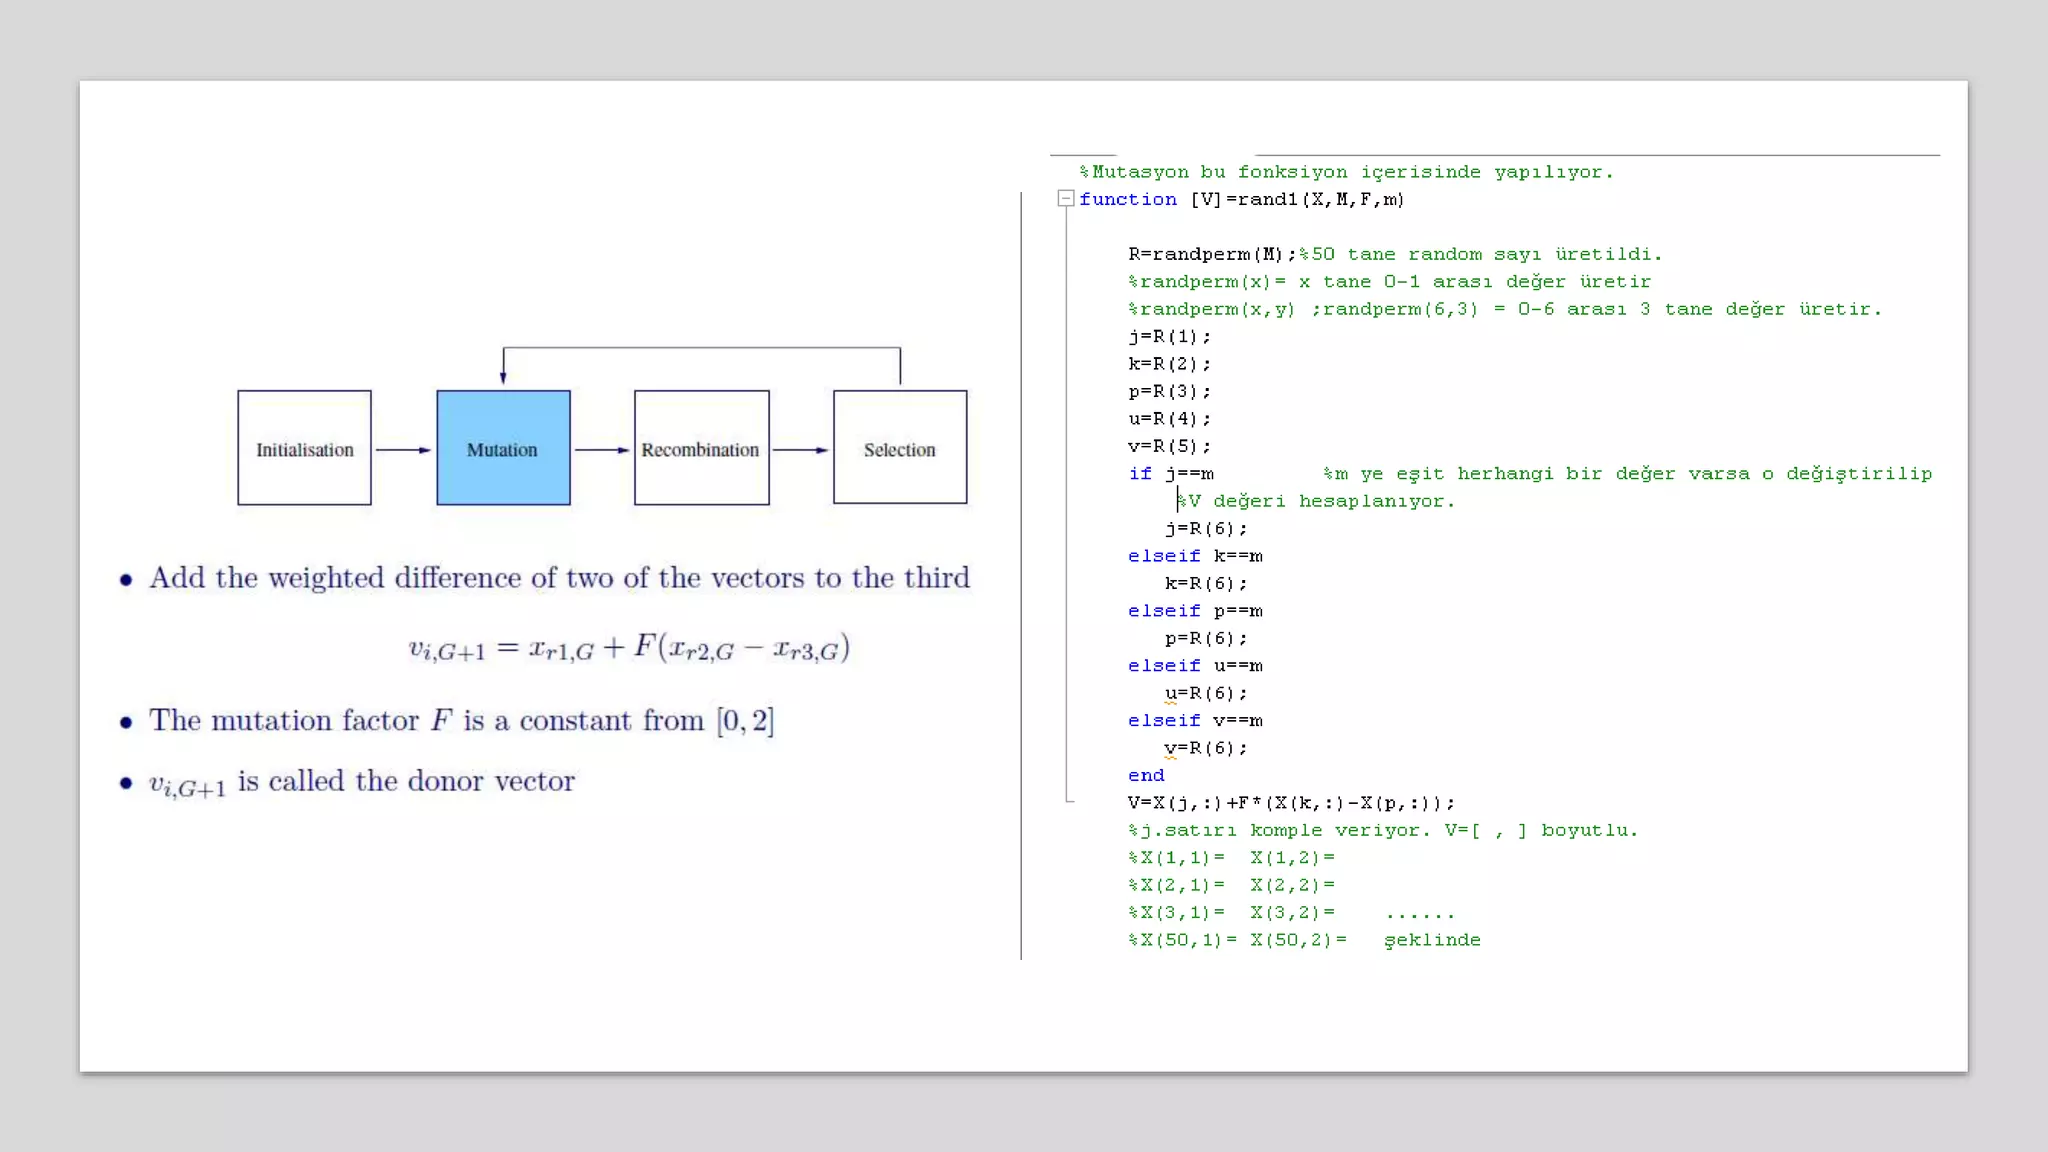
Task: Click underlined warning variable v=R(6)
Action: [x=1171, y=749]
